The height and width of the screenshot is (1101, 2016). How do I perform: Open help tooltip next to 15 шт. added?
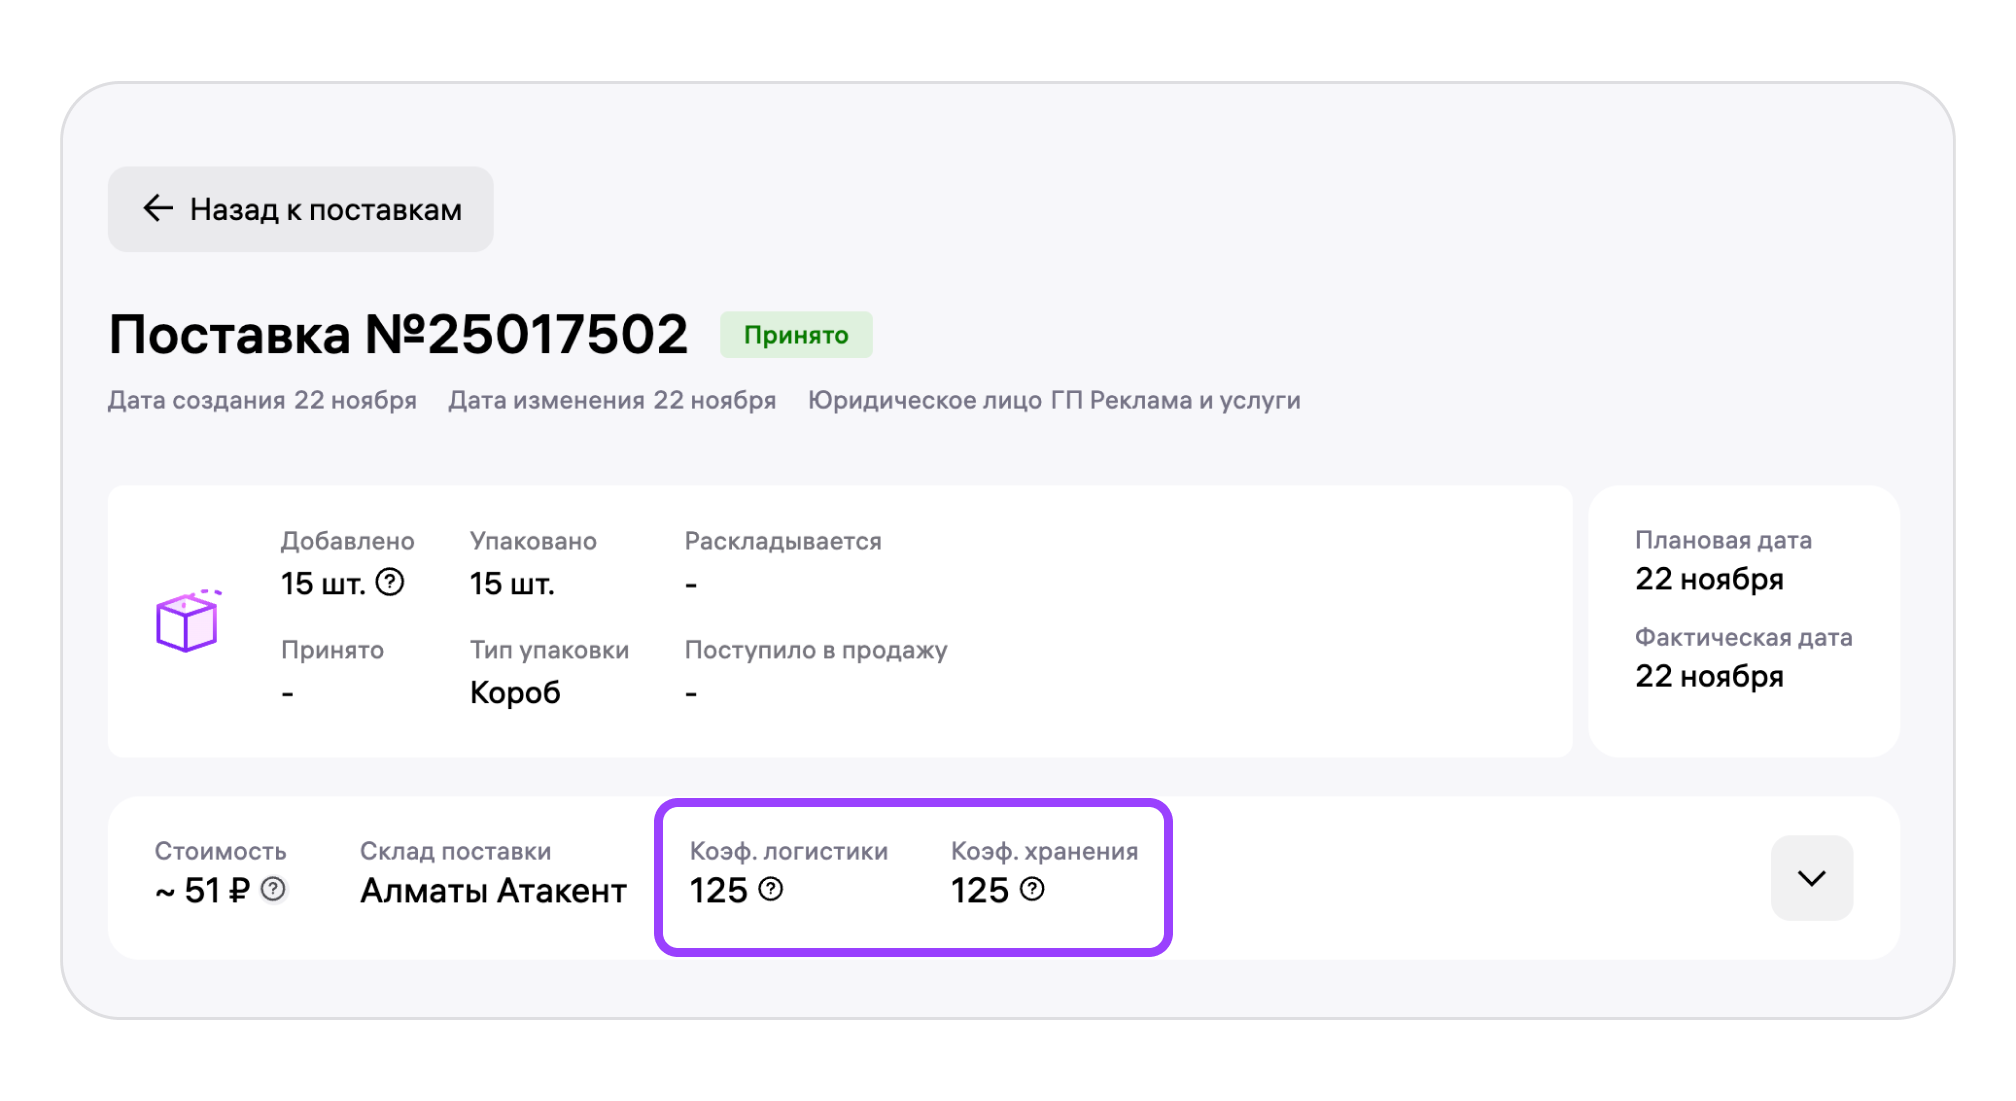390,582
